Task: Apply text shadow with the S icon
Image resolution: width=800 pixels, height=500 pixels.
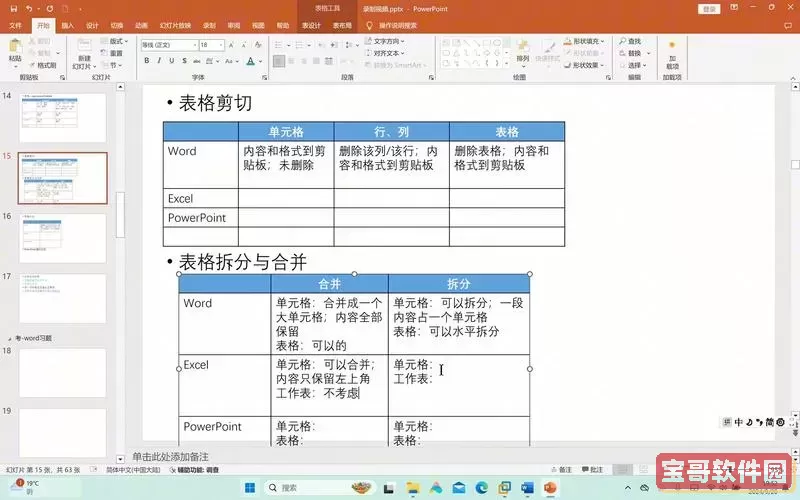Action: (x=184, y=61)
